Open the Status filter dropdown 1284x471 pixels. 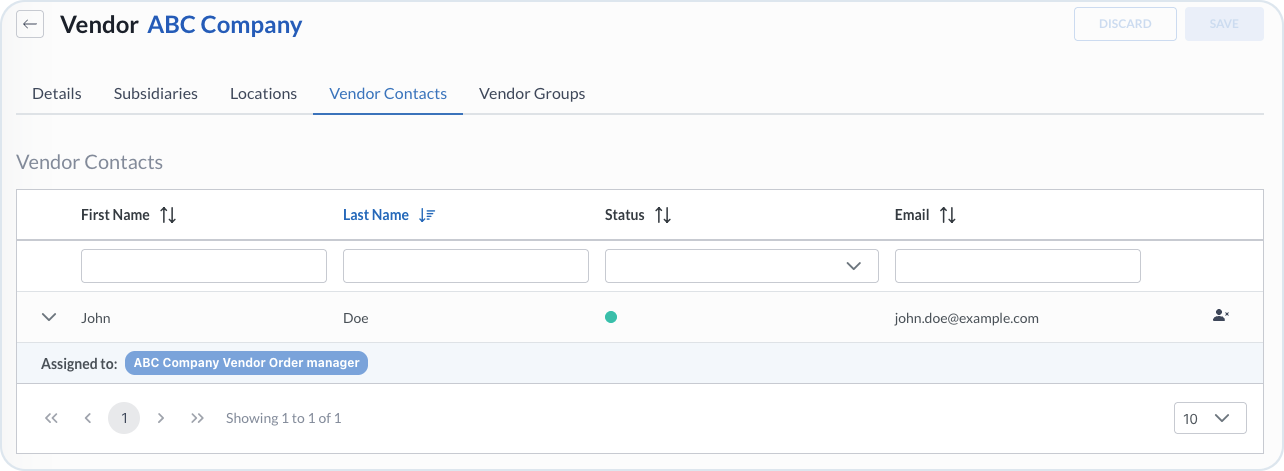click(x=741, y=266)
